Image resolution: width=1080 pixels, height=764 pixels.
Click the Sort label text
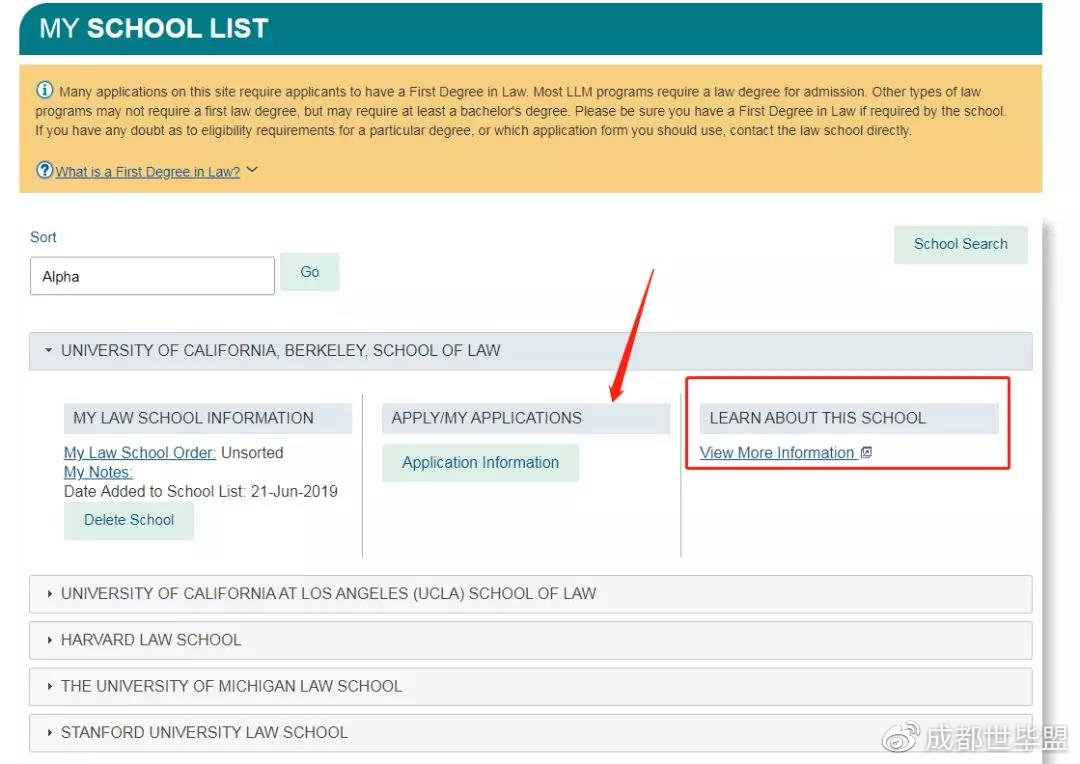43,237
